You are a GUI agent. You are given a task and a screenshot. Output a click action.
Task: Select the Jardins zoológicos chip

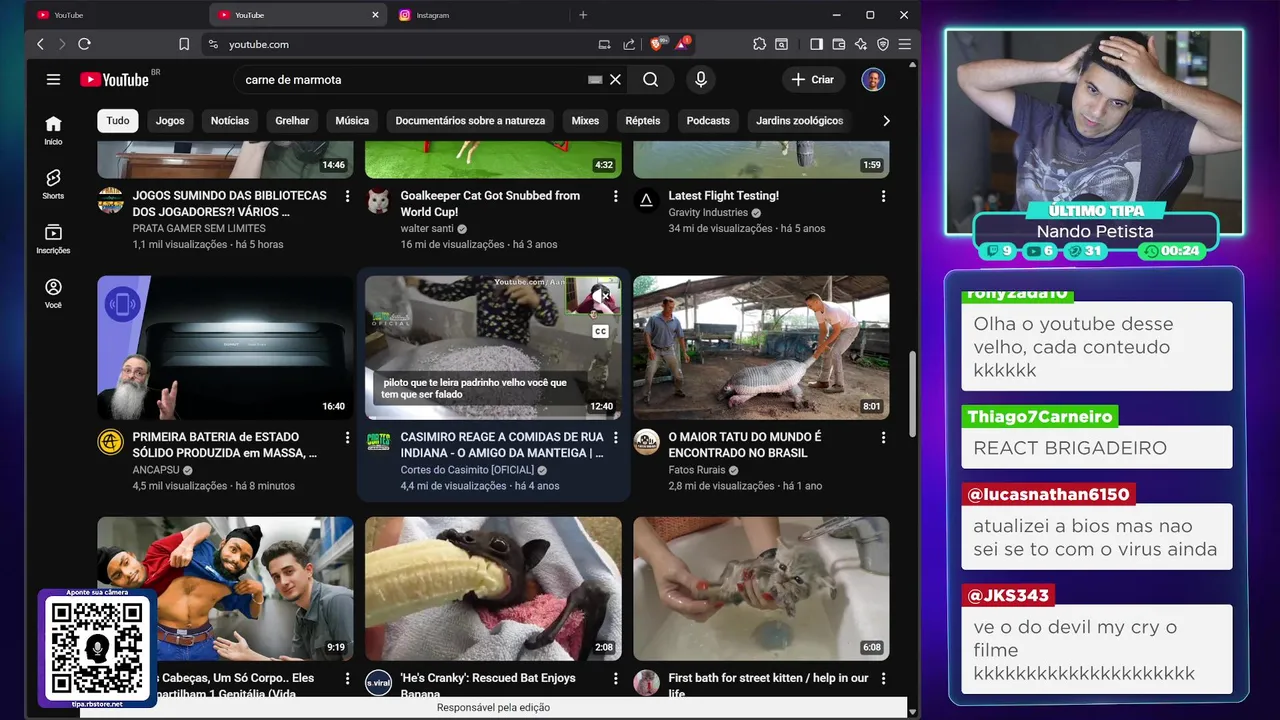pos(800,121)
